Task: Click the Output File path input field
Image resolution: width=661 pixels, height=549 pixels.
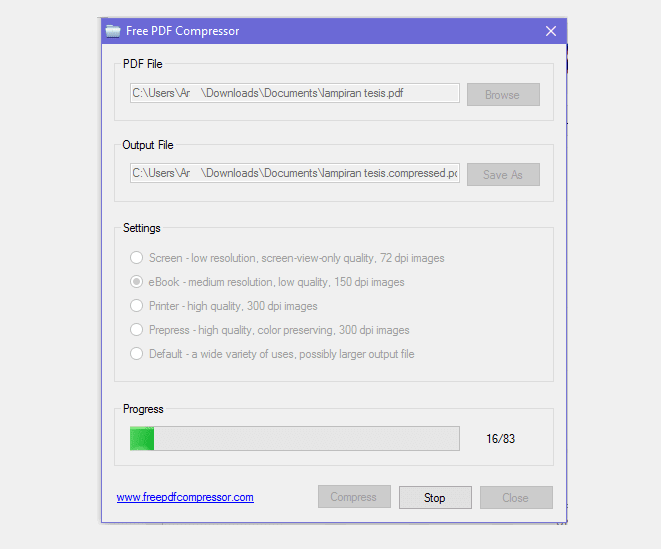Action: tap(295, 173)
